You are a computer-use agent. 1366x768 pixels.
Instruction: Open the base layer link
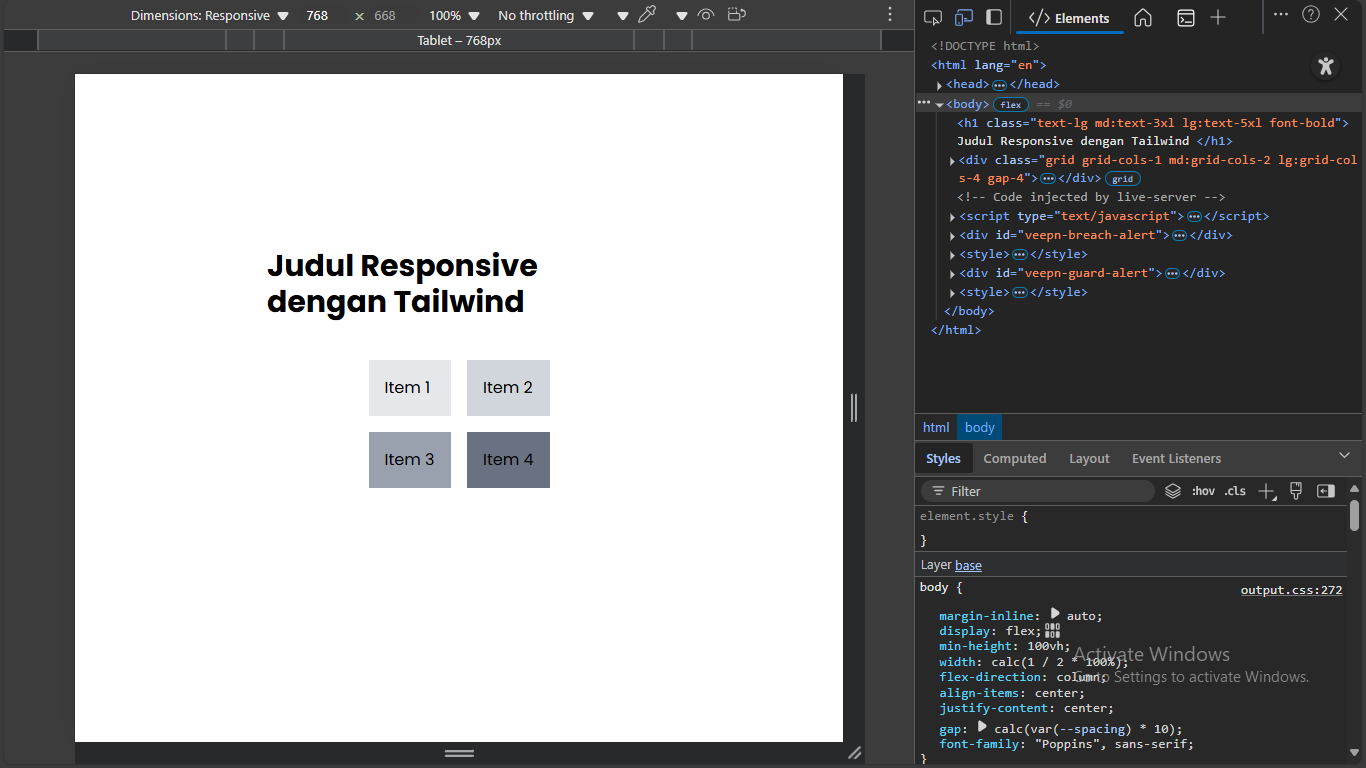pyautogui.click(x=968, y=565)
